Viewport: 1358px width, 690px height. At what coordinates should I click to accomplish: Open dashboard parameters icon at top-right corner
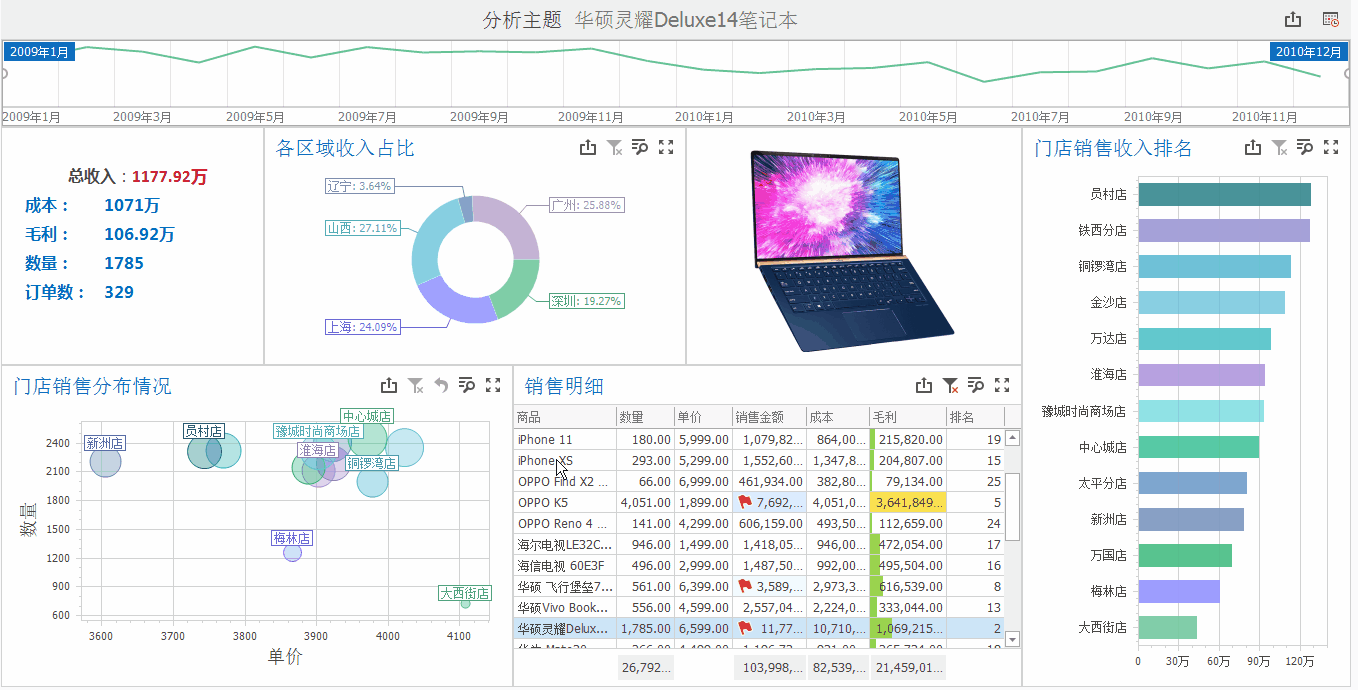[1330, 20]
